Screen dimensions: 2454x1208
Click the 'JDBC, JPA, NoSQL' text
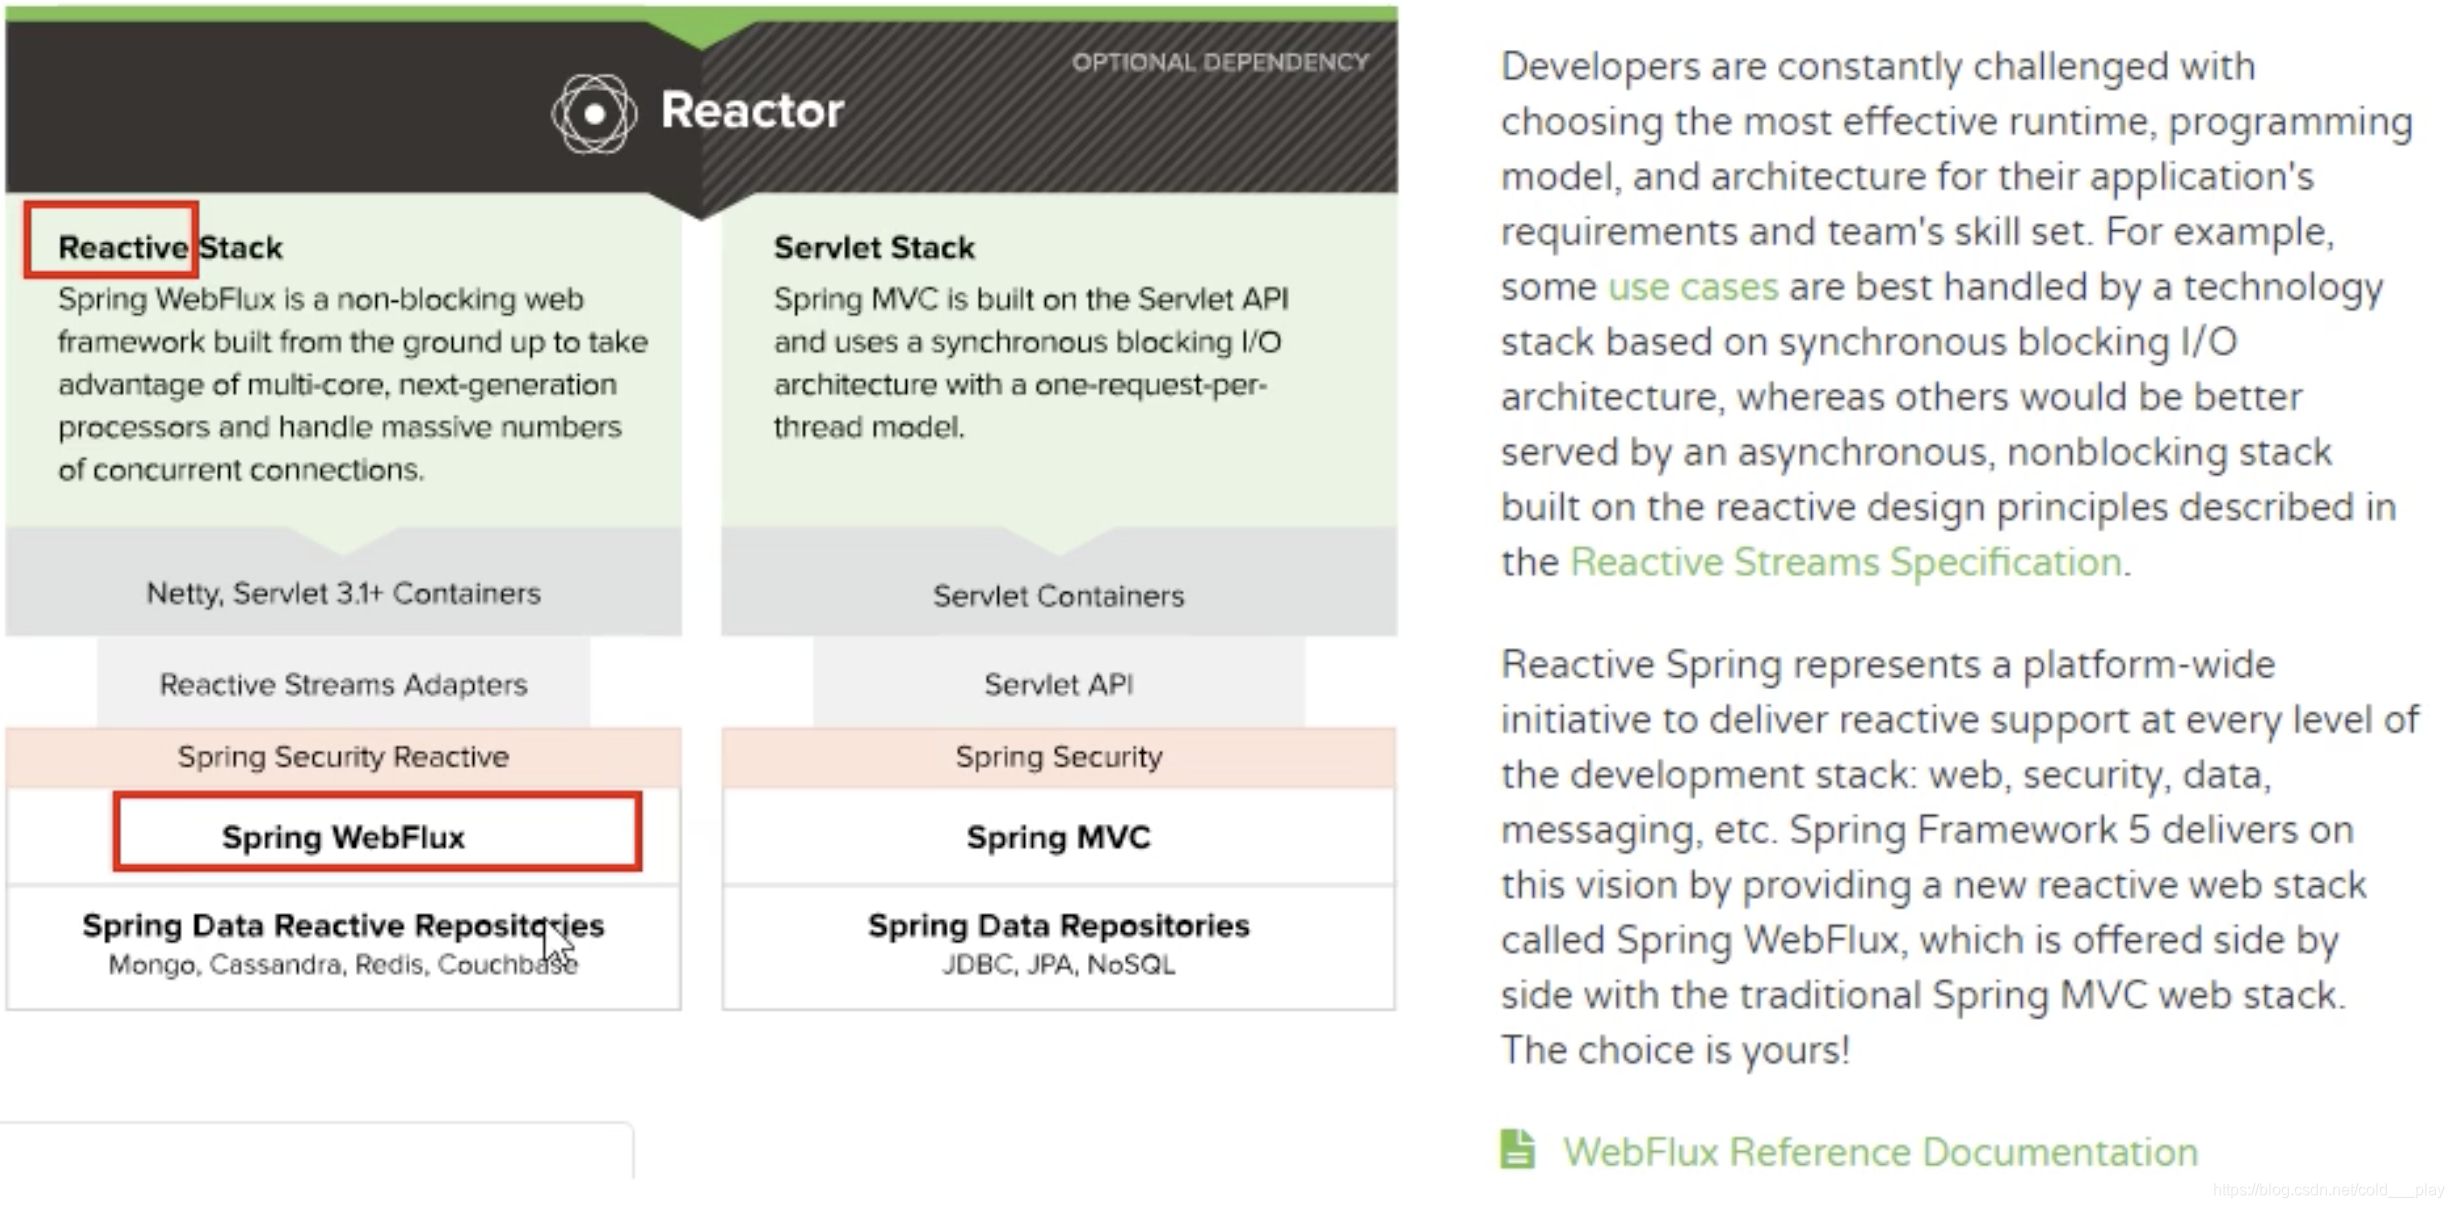pos(1059,964)
